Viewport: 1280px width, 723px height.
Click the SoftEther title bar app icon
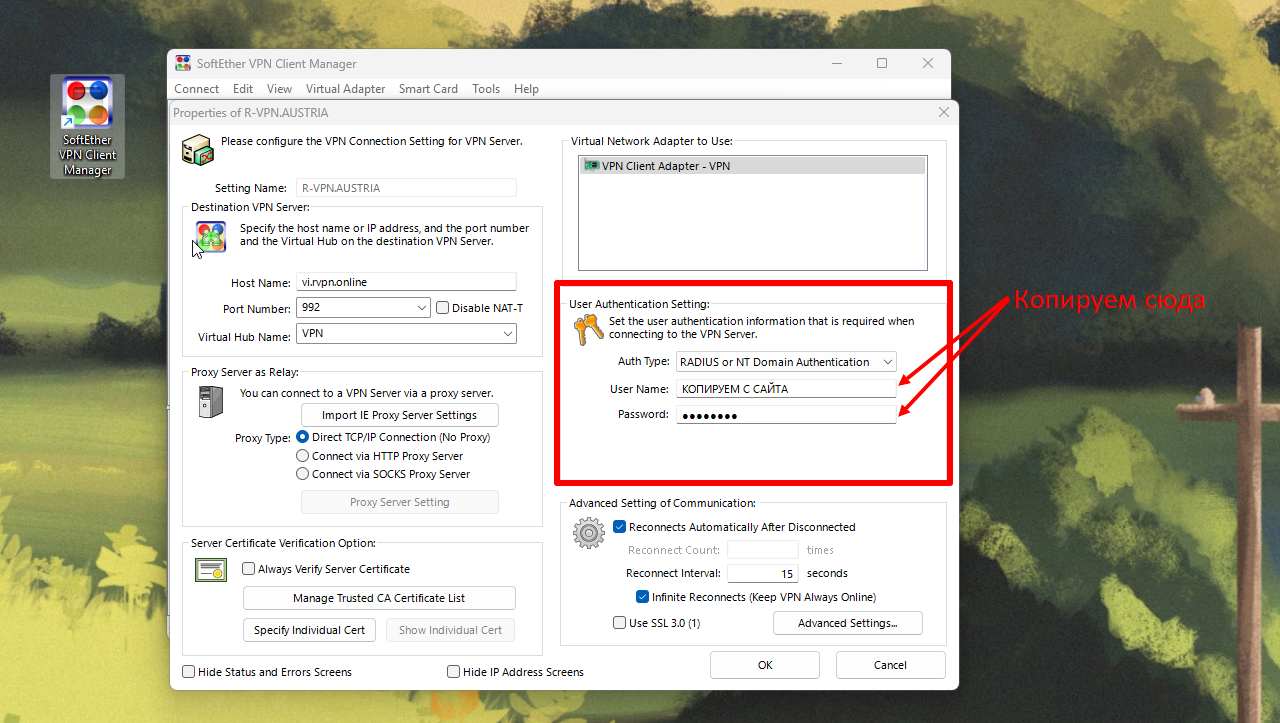(183, 64)
